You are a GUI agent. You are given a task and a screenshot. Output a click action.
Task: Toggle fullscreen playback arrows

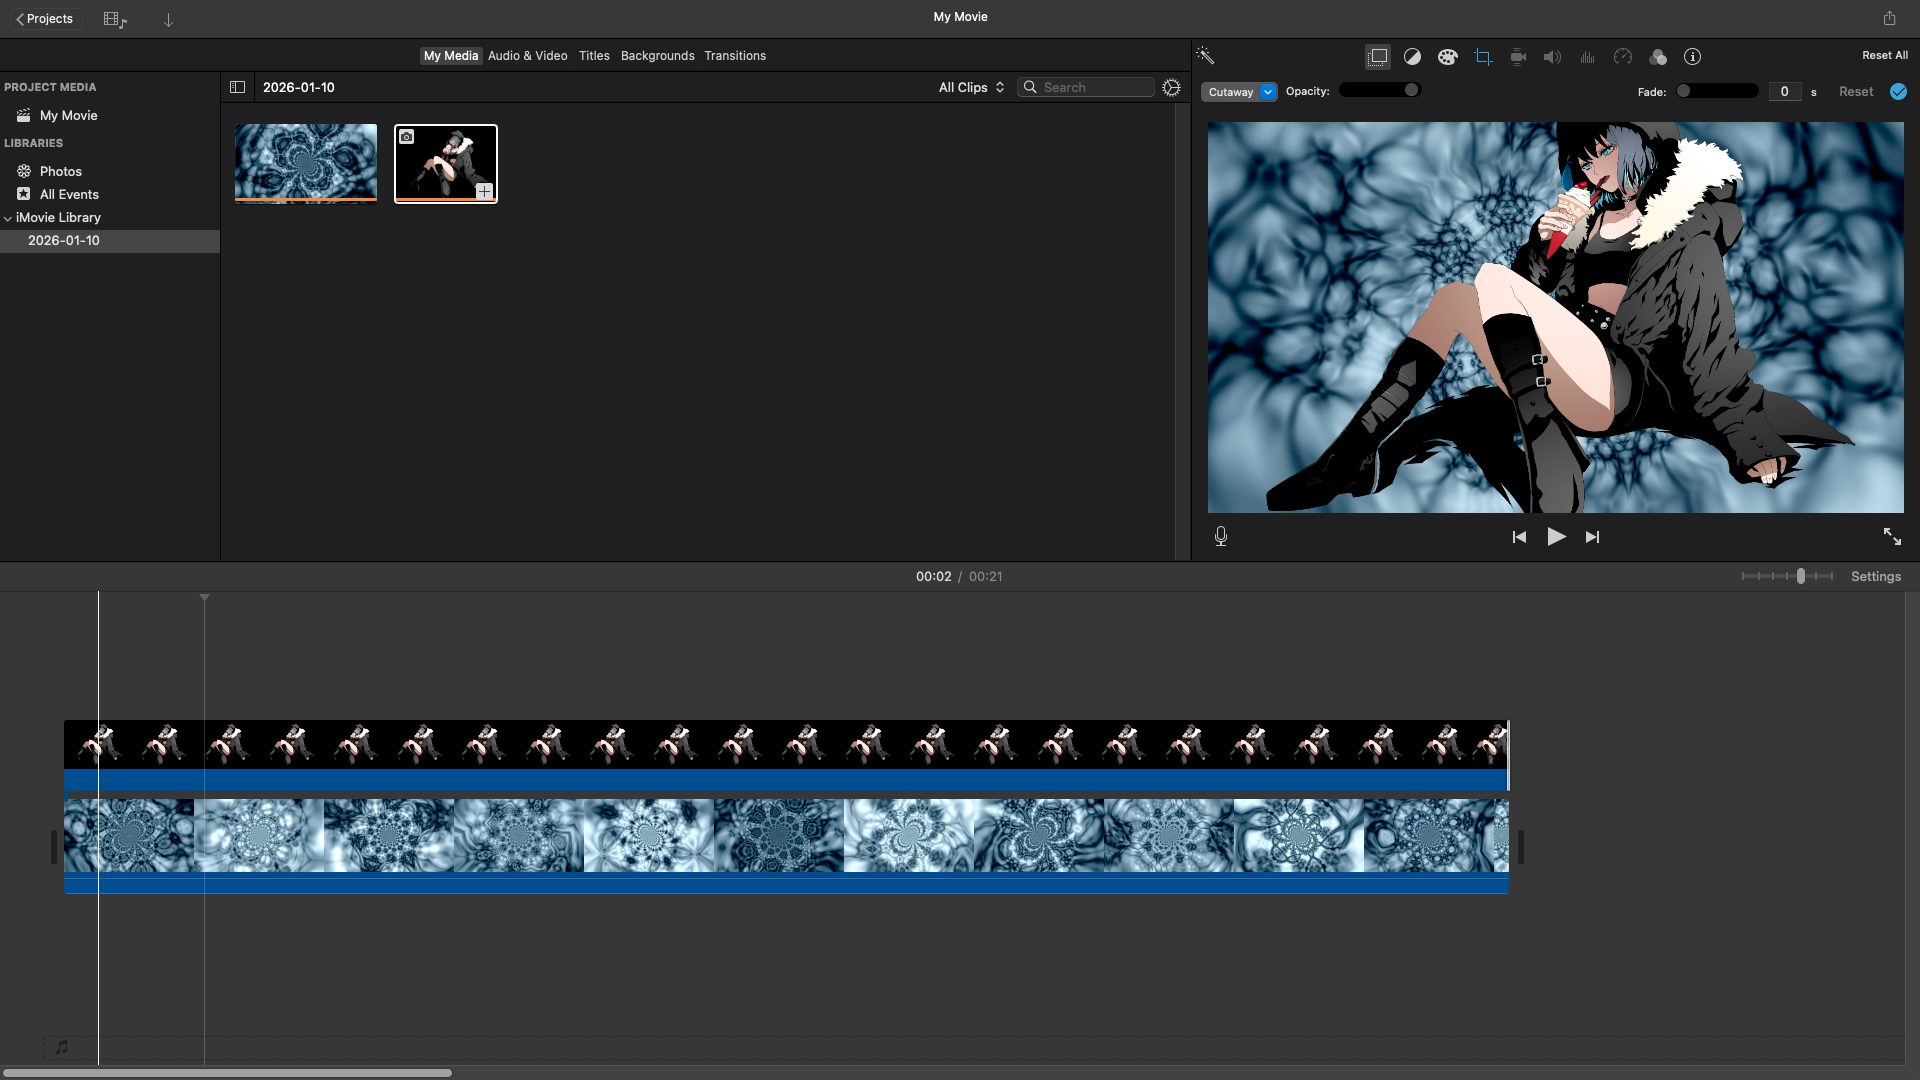[1892, 537]
